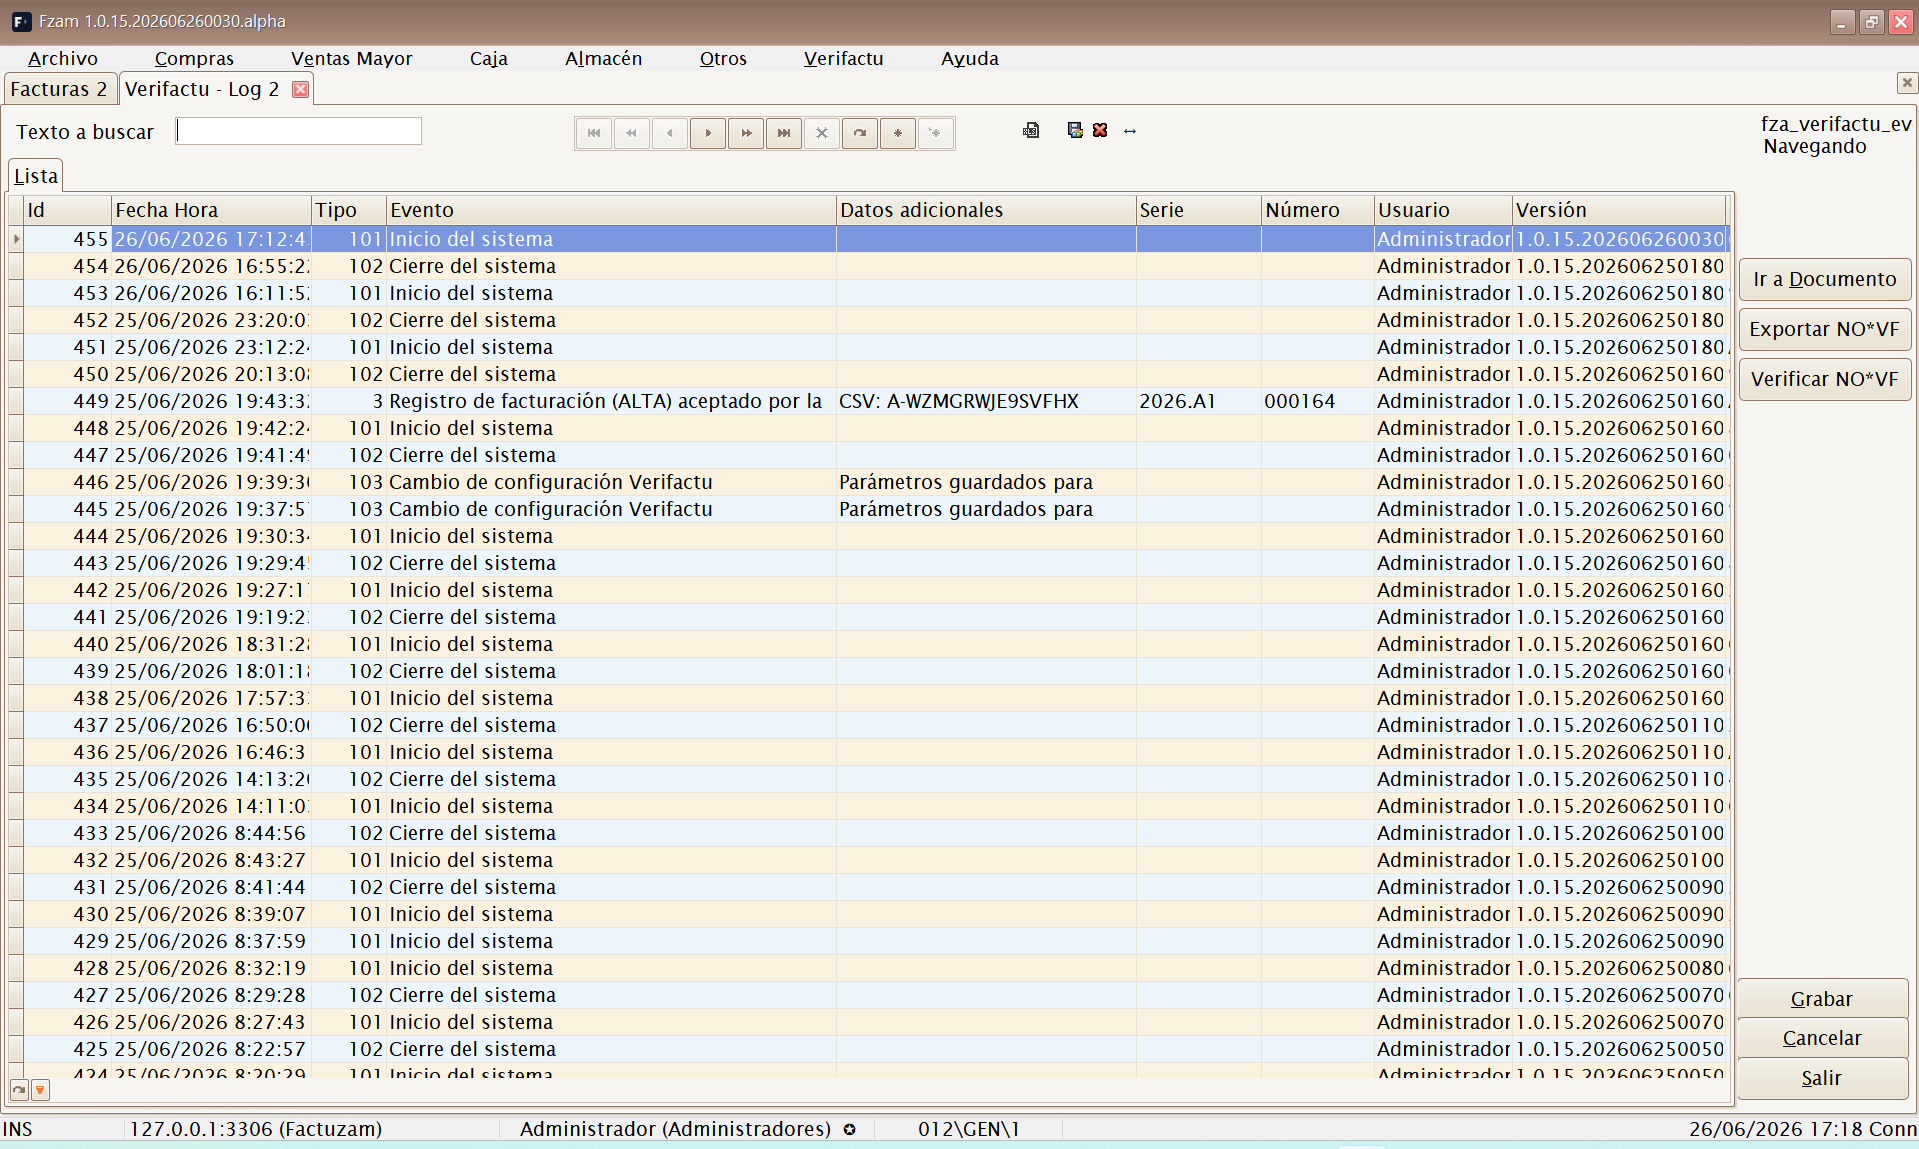Switch to the Facturas 2 tab
The image size is (1919, 1149).
59,89
